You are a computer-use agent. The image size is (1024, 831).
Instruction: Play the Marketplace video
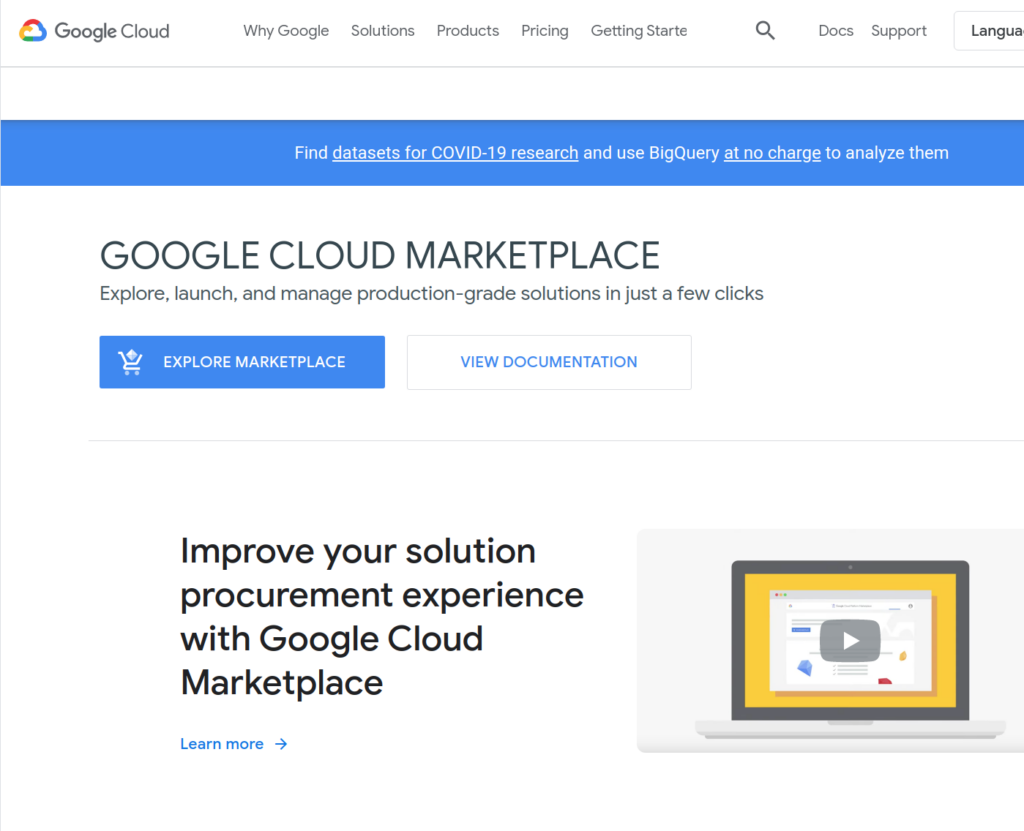850,640
